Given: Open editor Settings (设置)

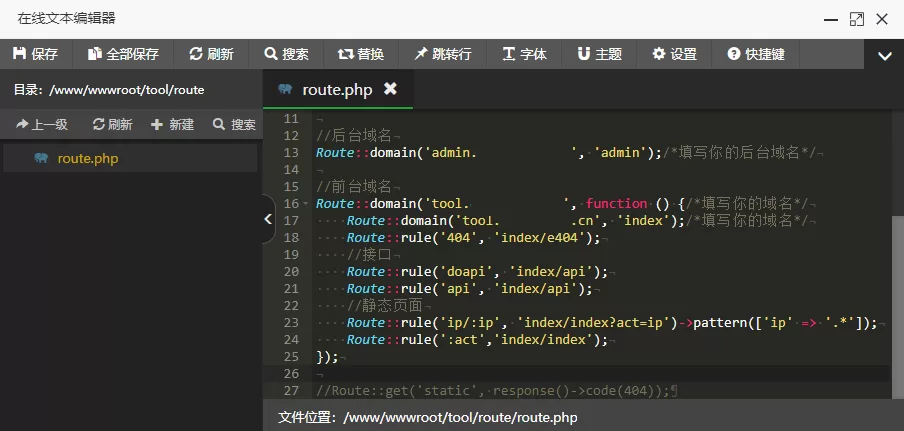Looking at the screenshot, I should click(675, 54).
